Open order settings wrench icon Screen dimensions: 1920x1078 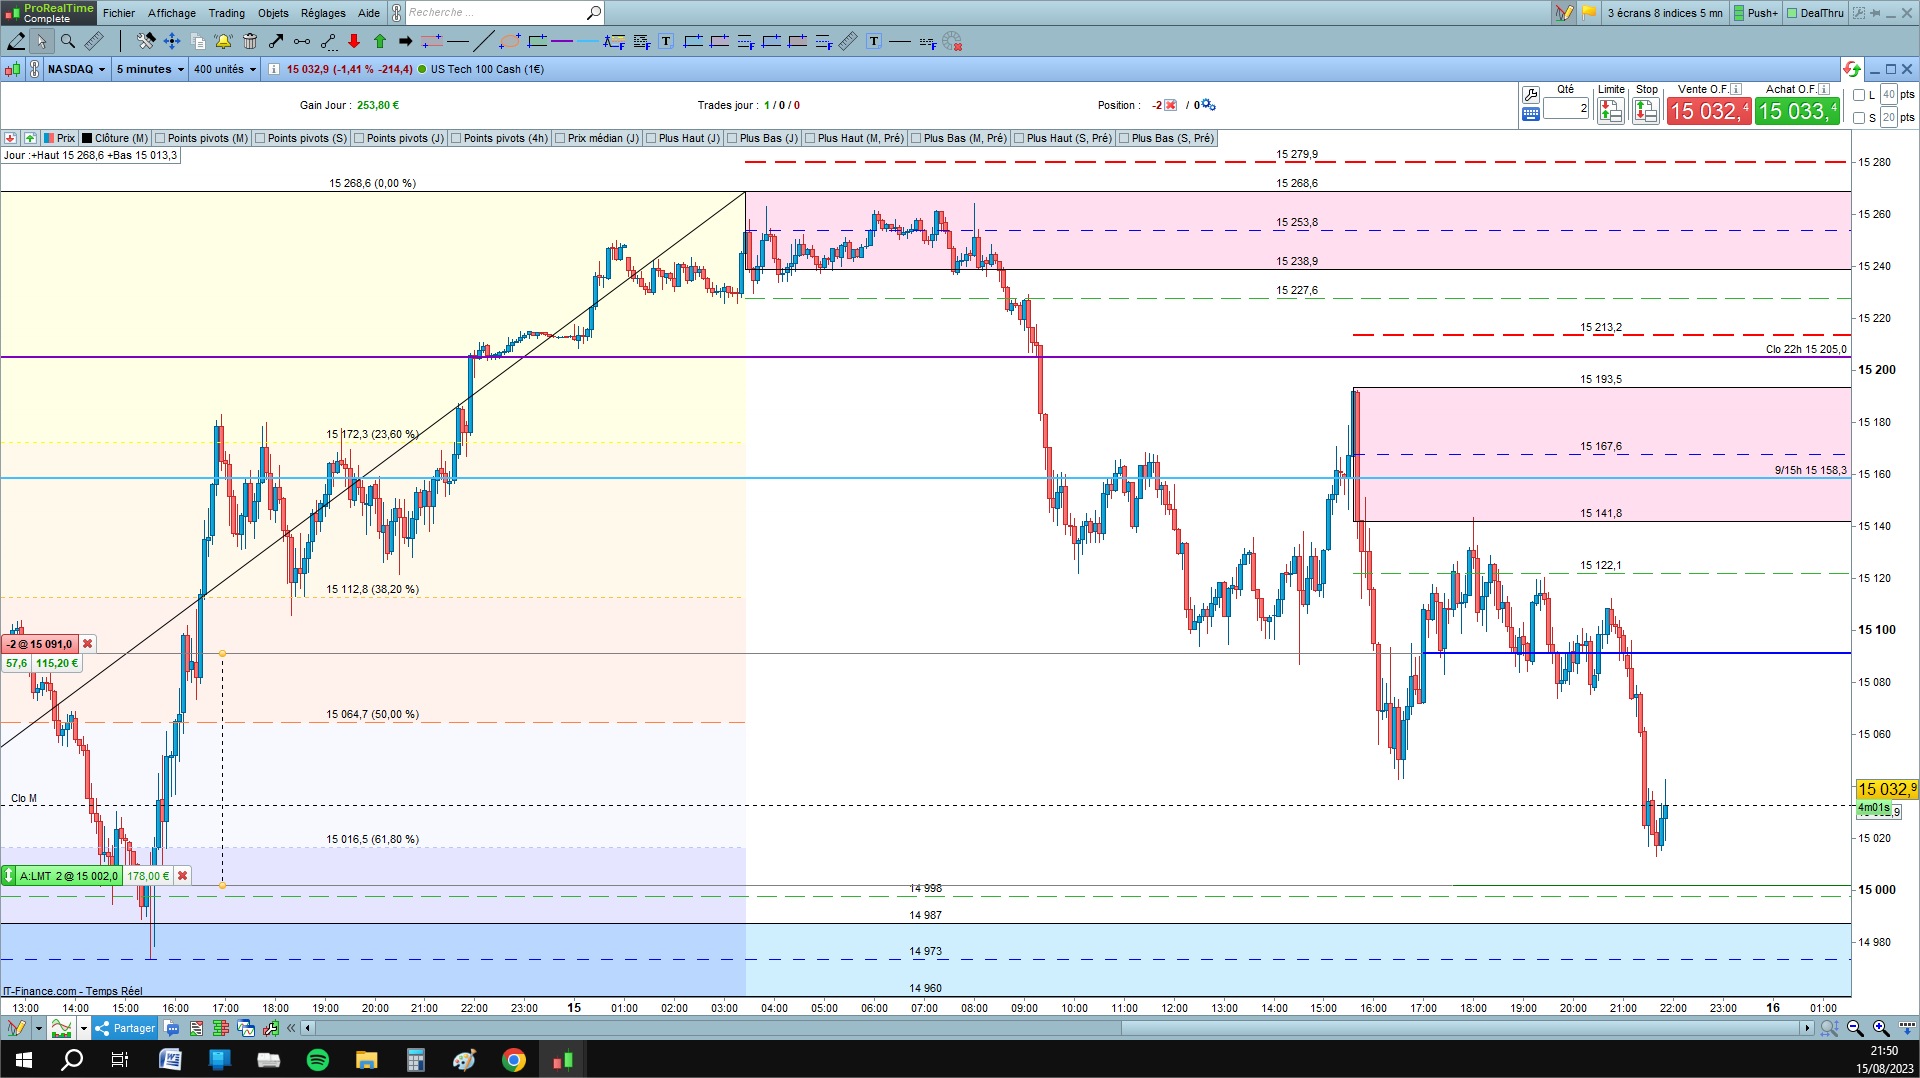[1530, 95]
